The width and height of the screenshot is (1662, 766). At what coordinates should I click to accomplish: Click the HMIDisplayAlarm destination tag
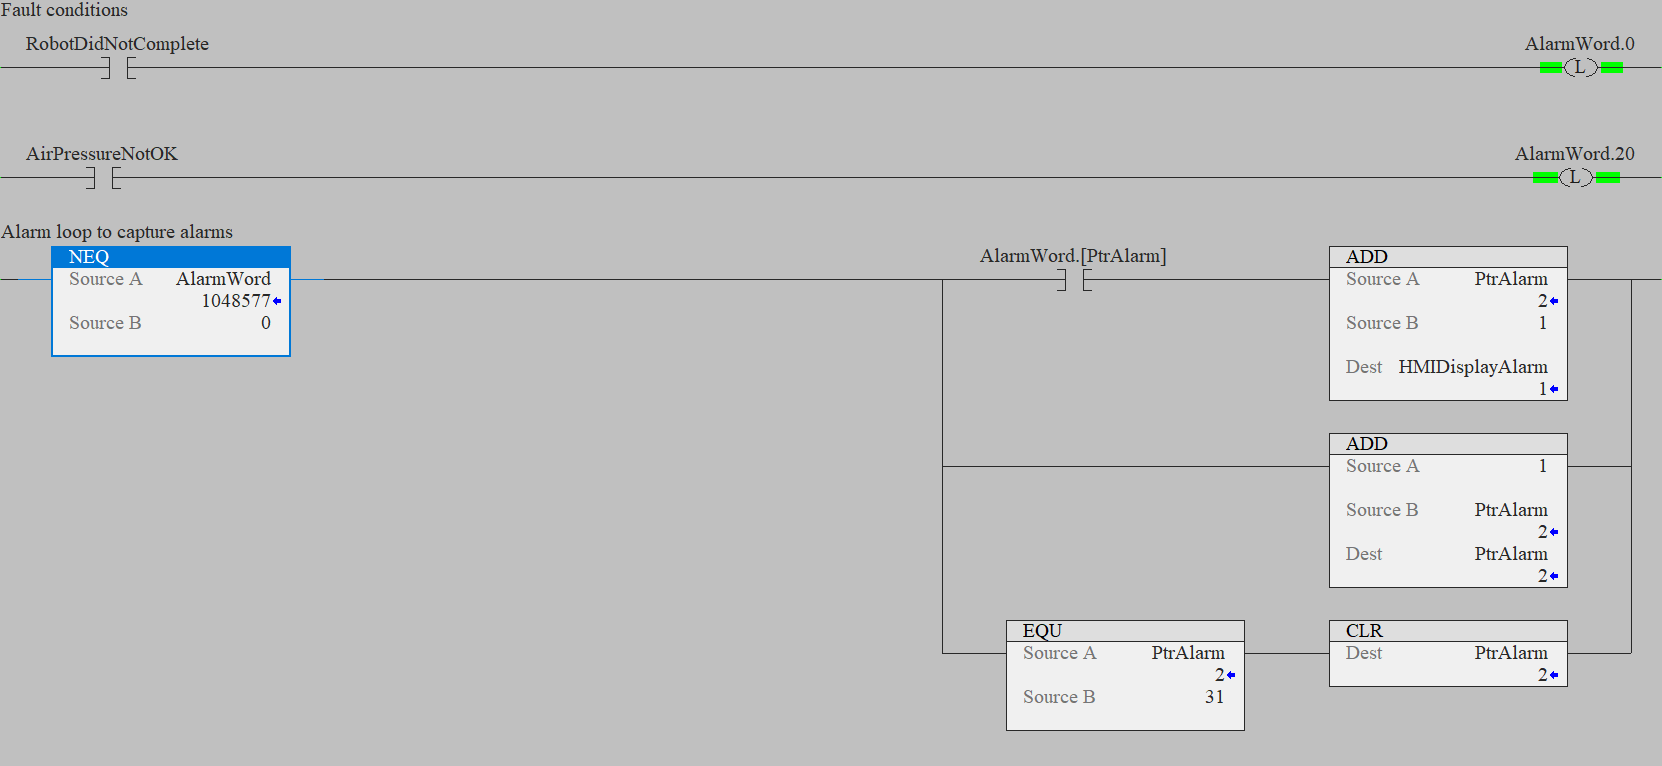[x=1472, y=367]
